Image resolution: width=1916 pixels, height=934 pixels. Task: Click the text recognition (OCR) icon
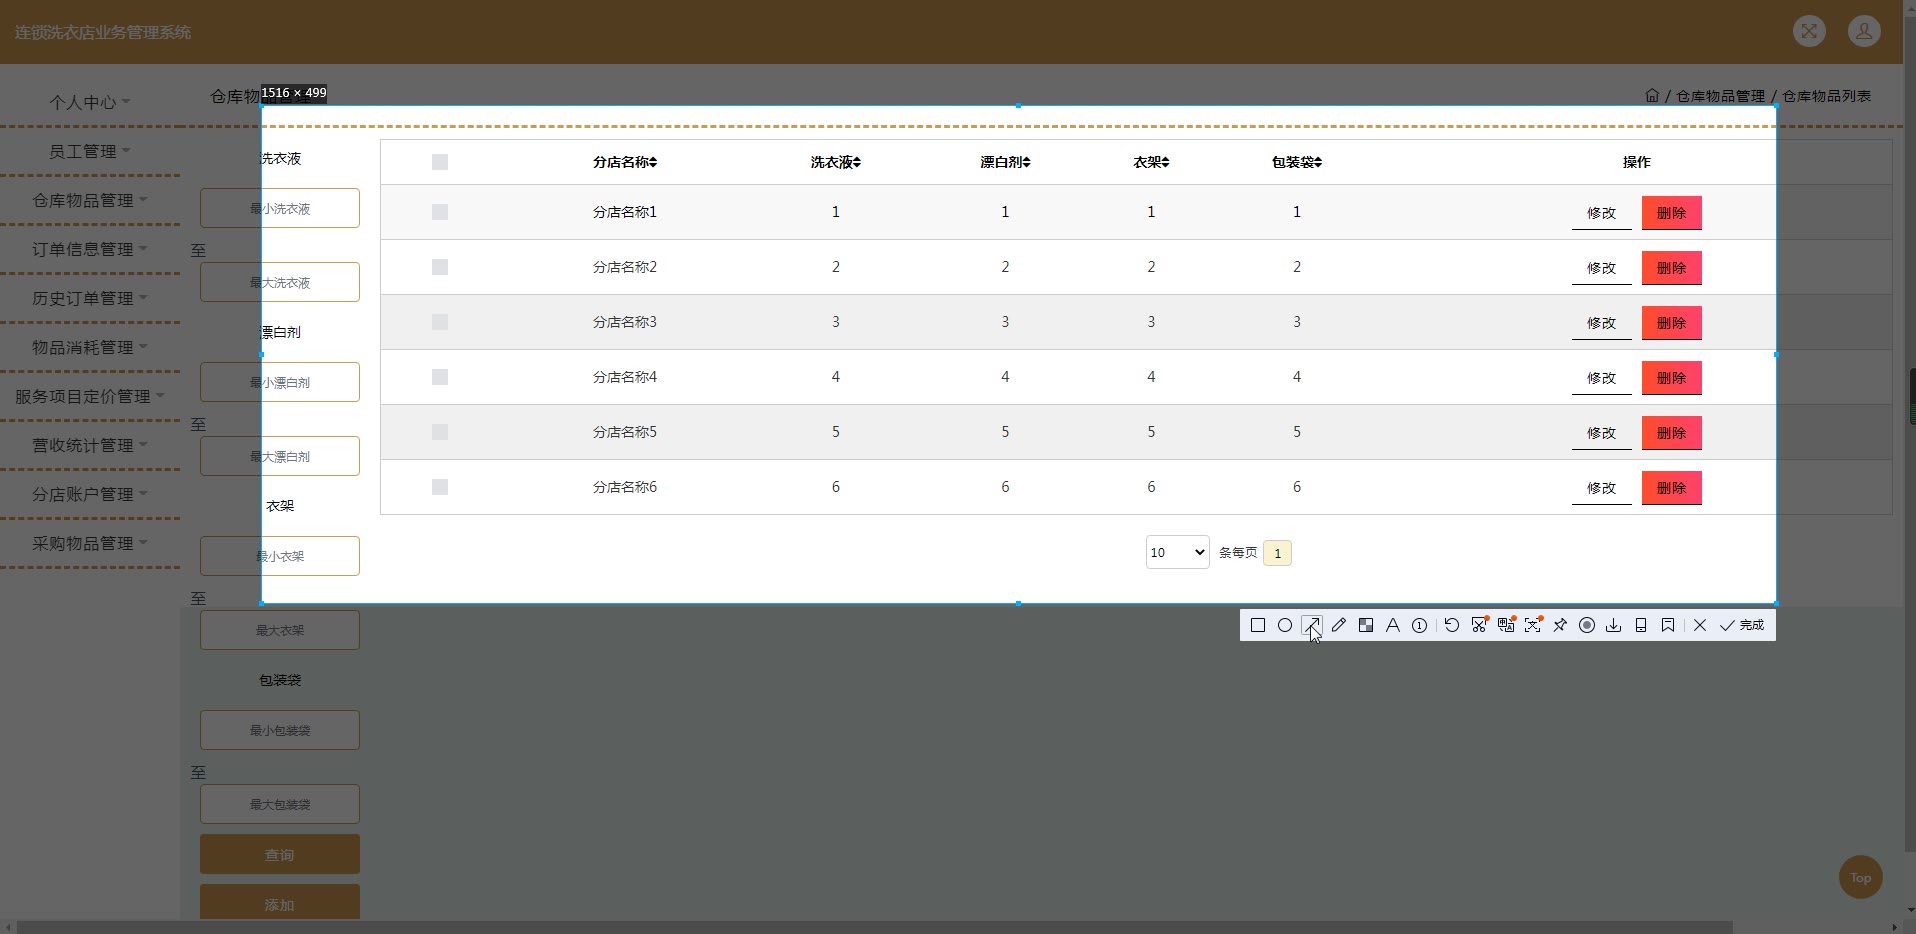tap(1533, 625)
